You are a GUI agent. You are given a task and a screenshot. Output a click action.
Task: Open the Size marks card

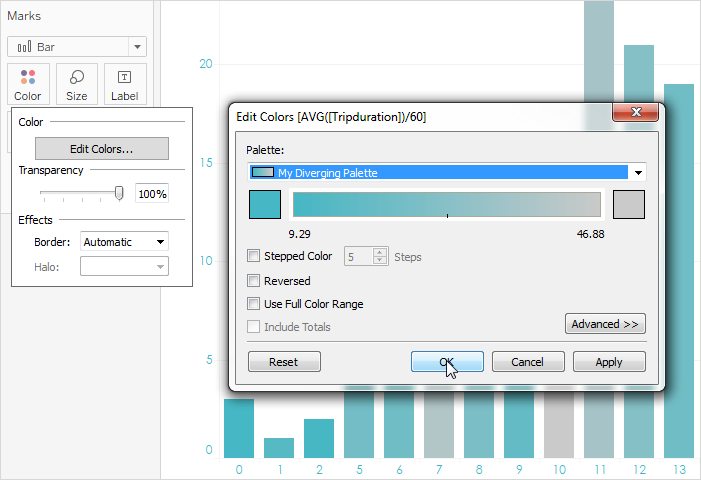click(76, 84)
